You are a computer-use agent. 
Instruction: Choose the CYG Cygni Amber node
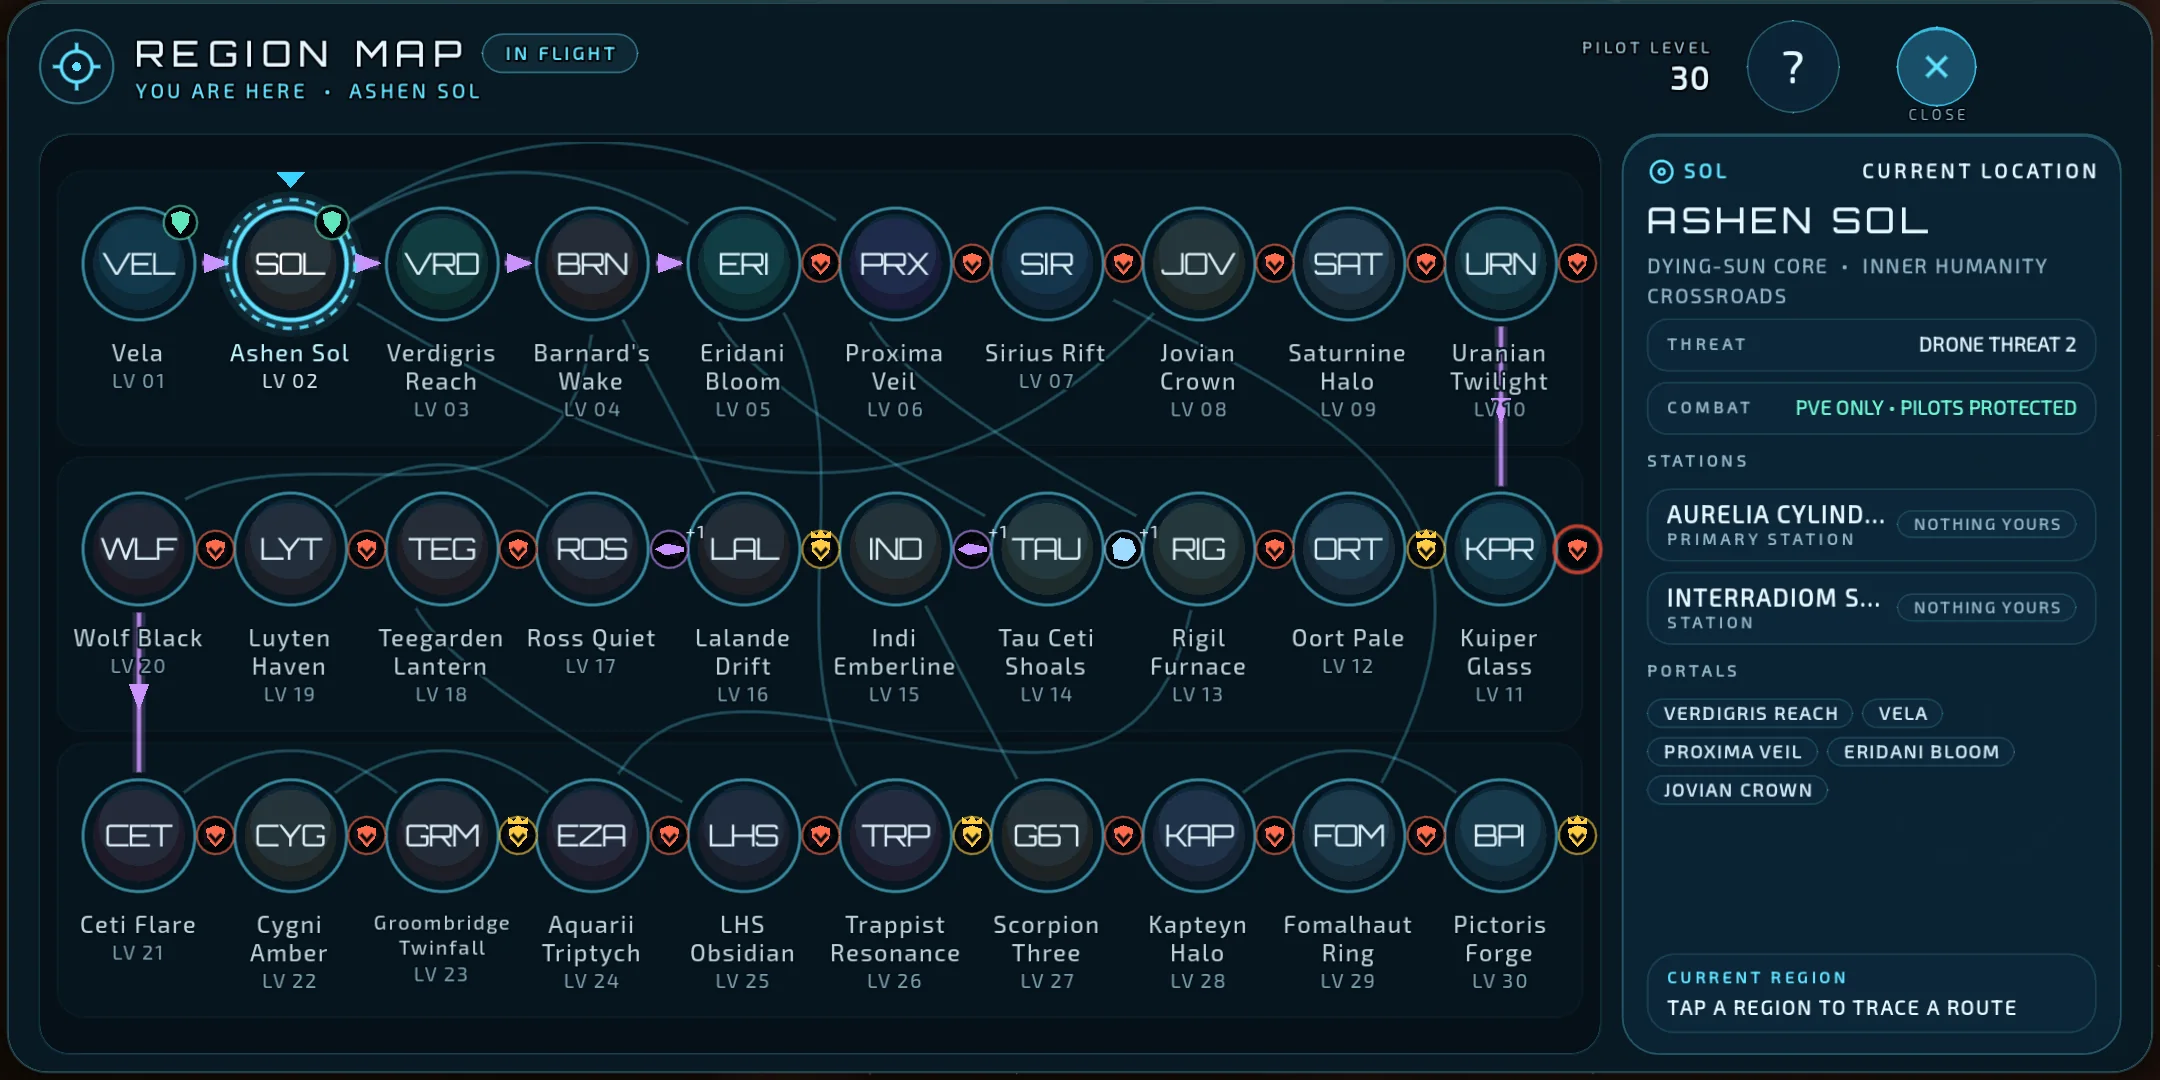click(x=290, y=835)
